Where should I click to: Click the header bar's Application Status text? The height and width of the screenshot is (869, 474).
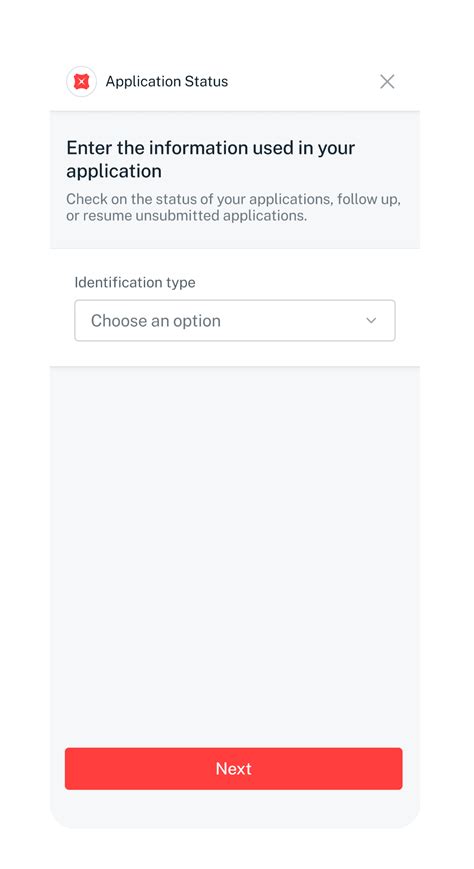pos(167,81)
